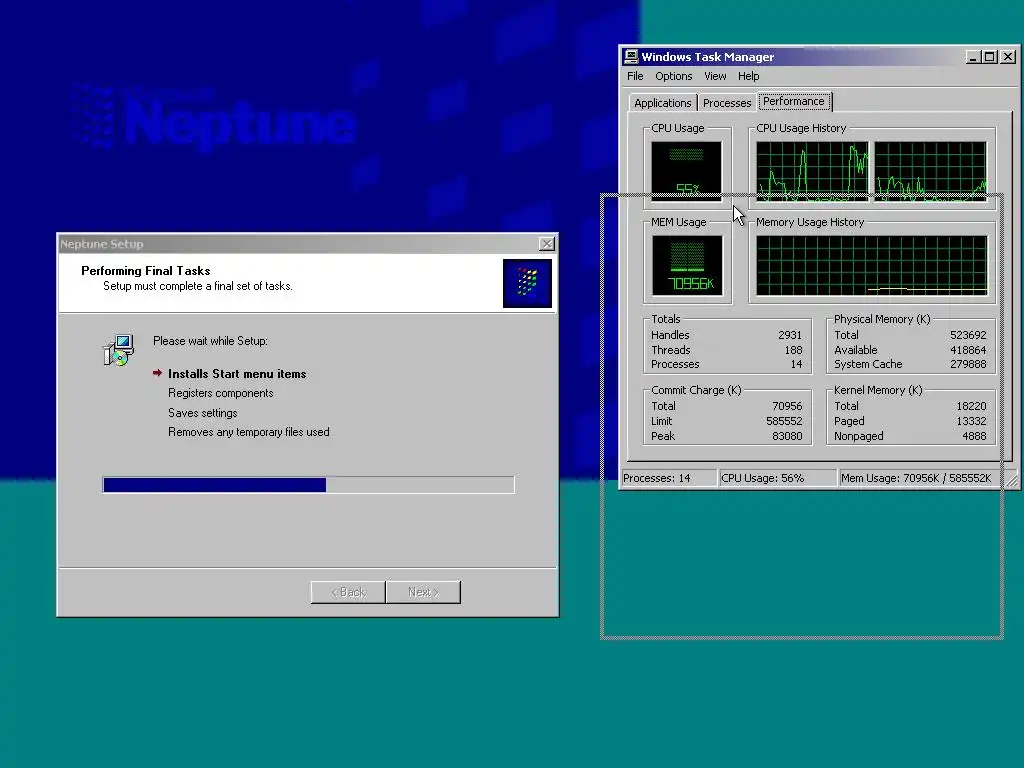Image resolution: width=1024 pixels, height=768 pixels.
Task: Click Physical Memory Total value 523692
Action: point(968,335)
